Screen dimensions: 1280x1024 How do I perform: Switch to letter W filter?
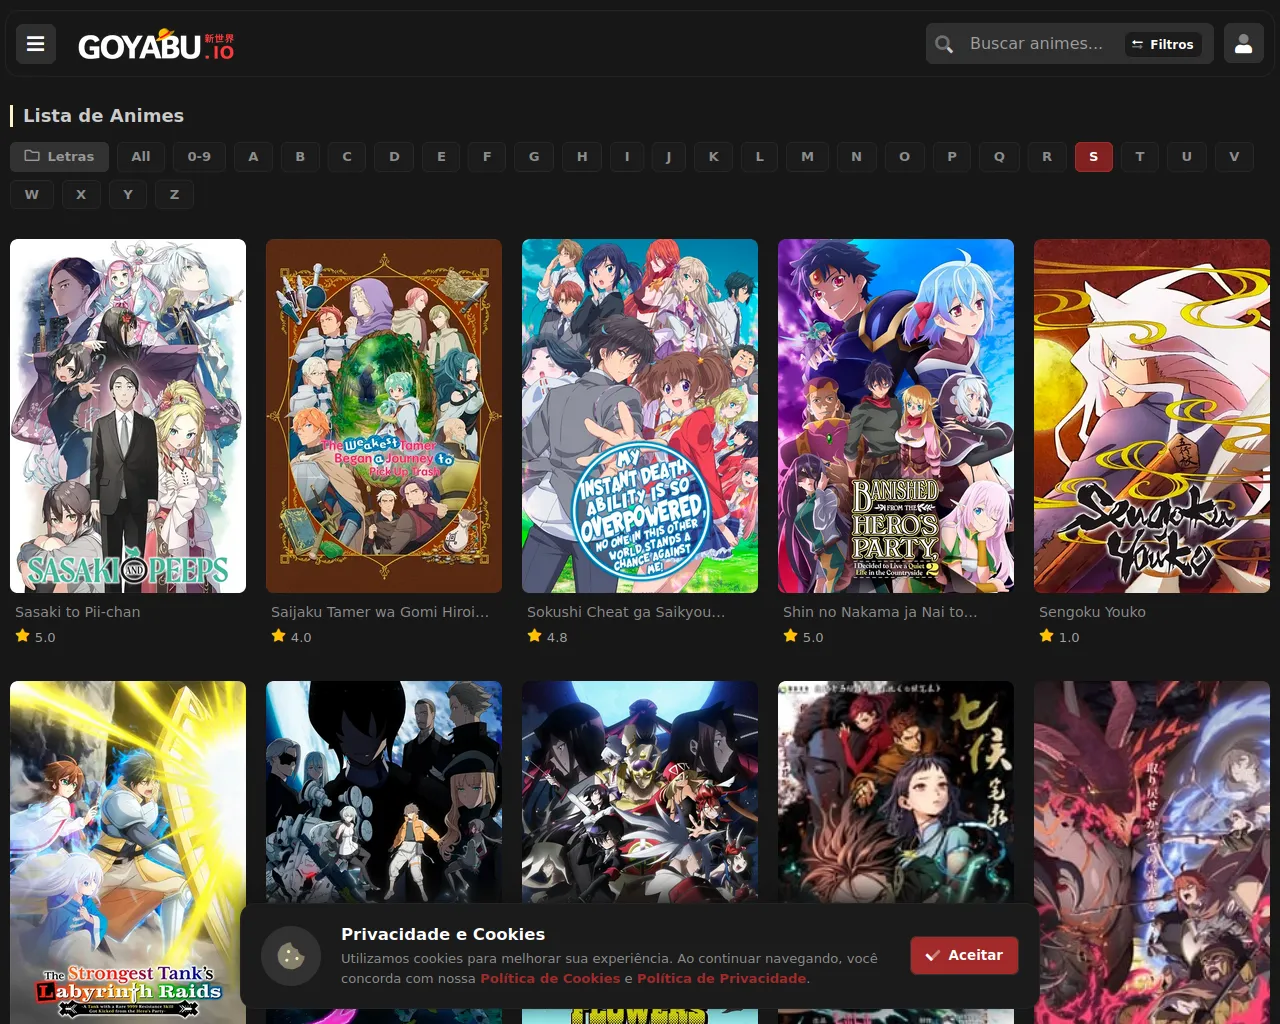[x=32, y=194]
